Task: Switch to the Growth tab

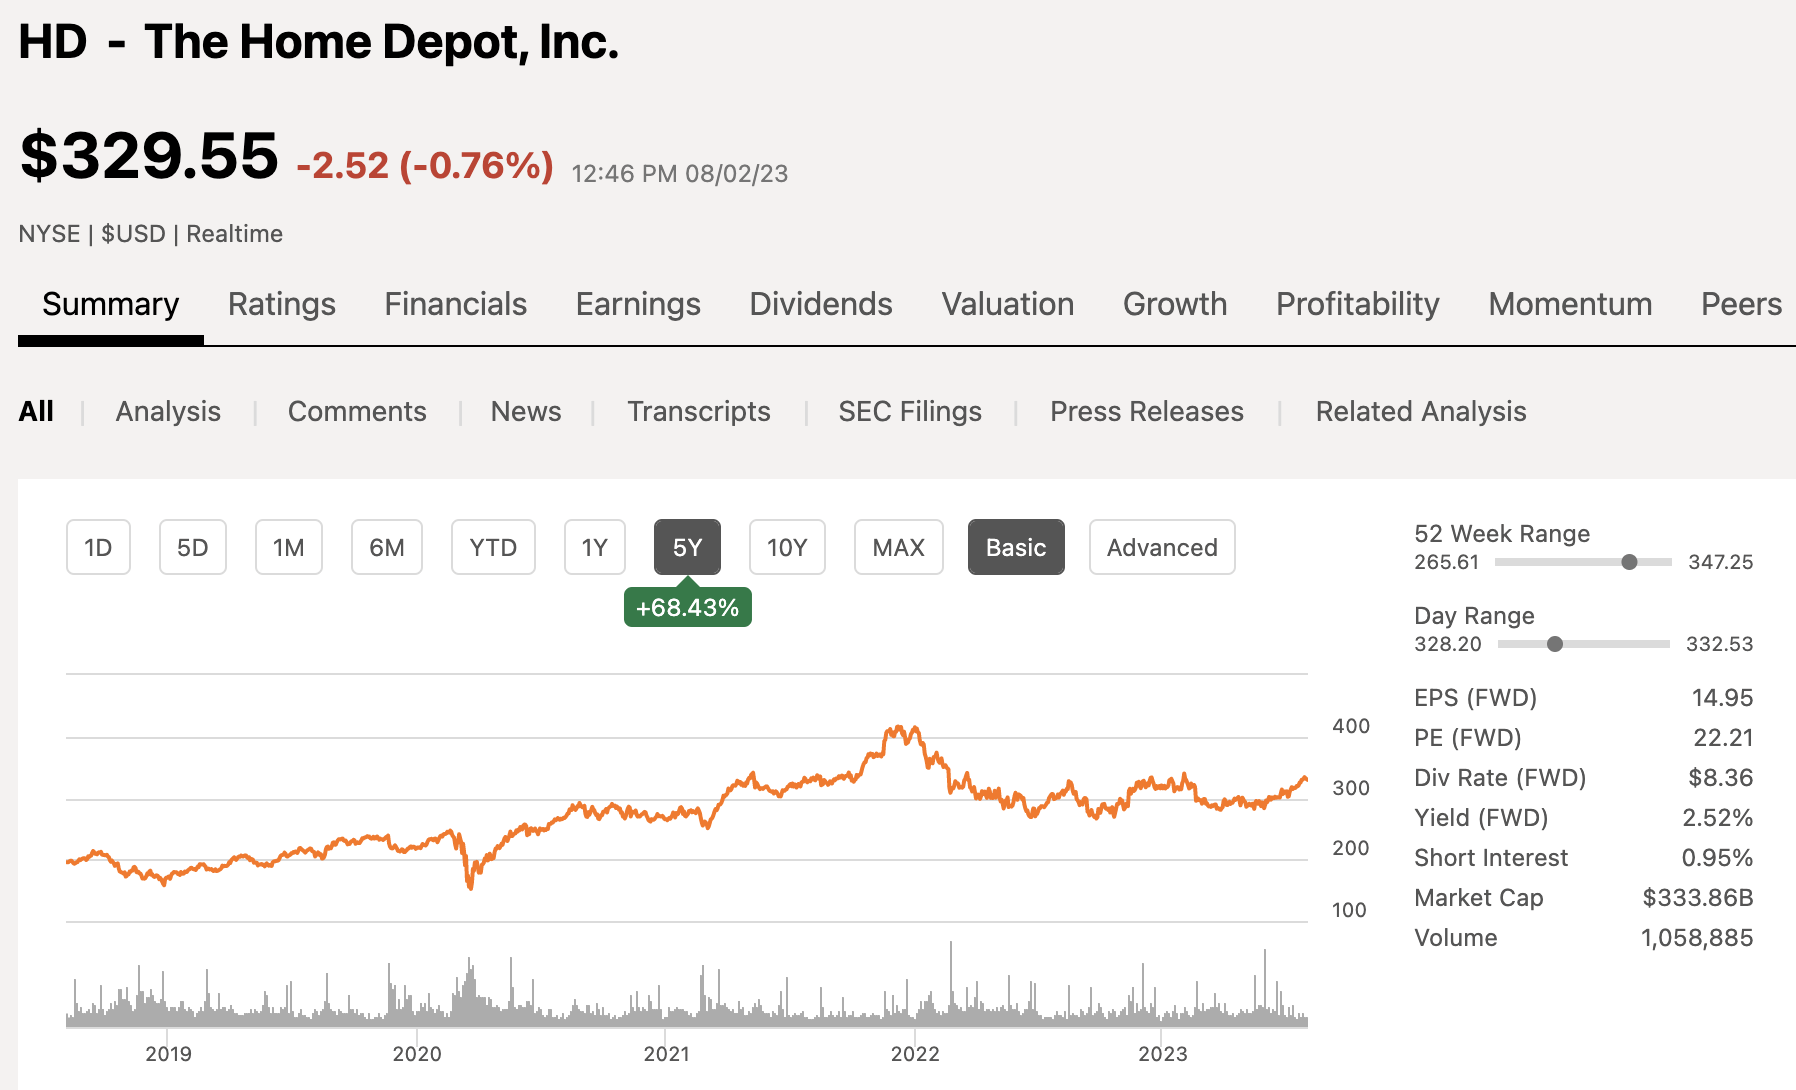Action: coord(1175,304)
